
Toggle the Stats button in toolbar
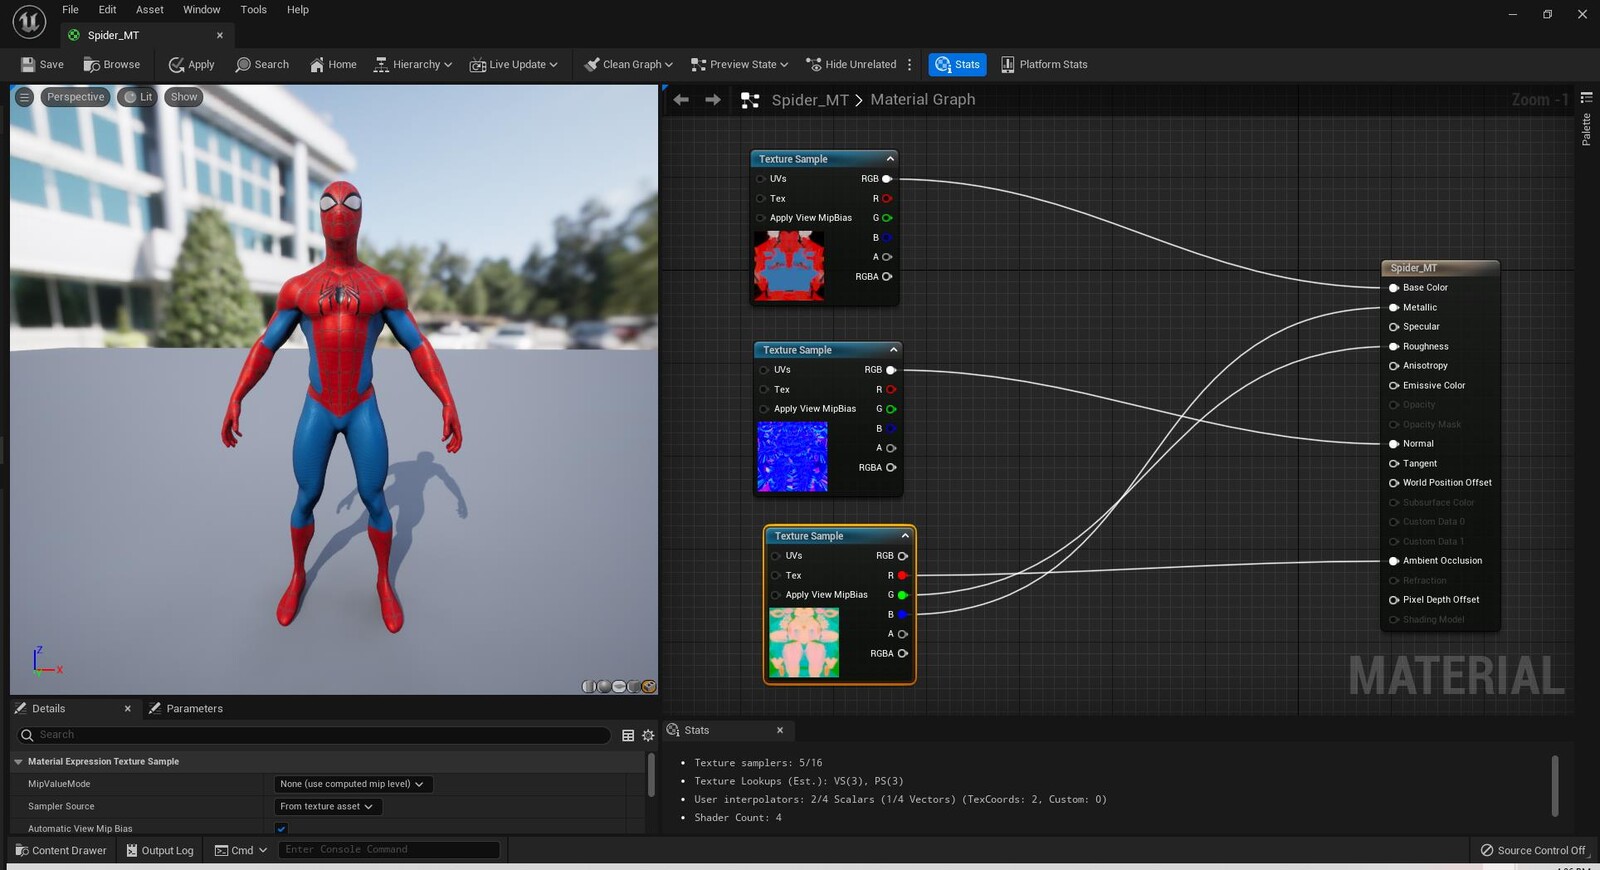pyautogui.click(x=957, y=64)
